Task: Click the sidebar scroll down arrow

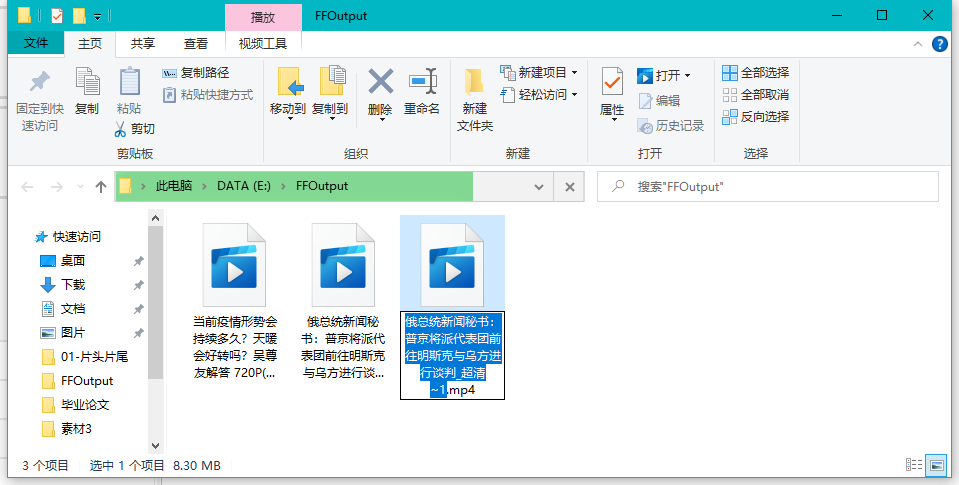Action: point(155,446)
